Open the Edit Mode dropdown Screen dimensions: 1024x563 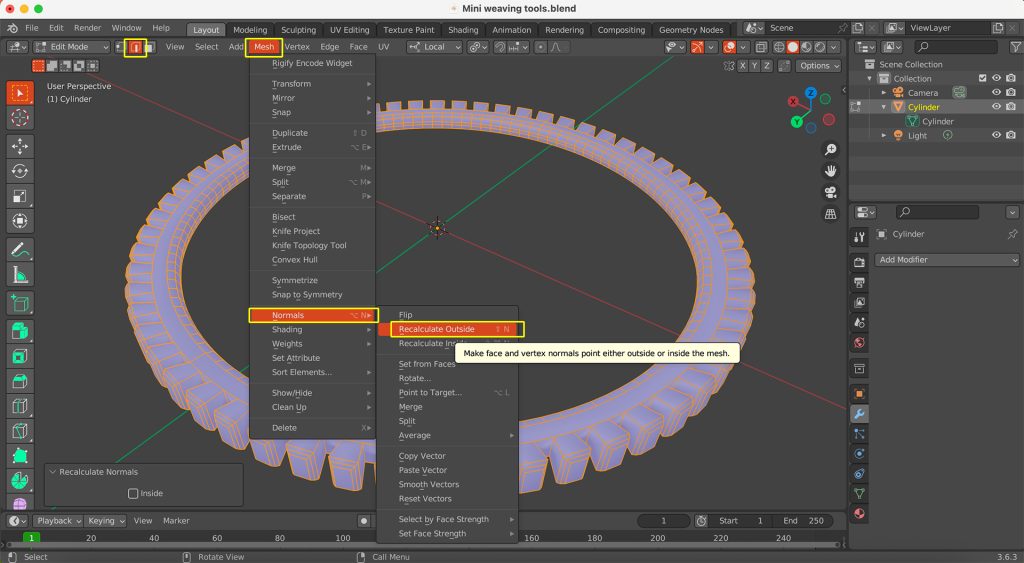72,47
